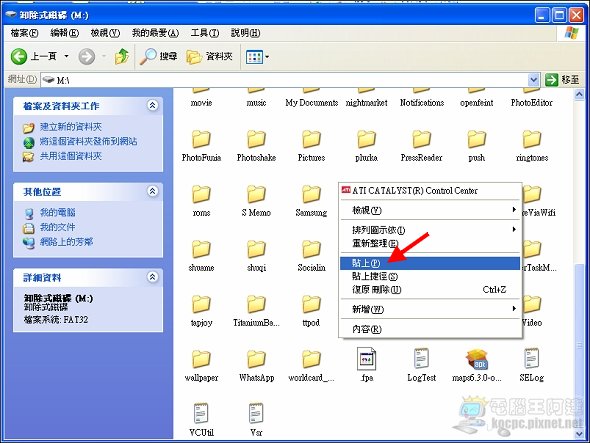Select the maps6.3.0 package file icon
The width and height of the screenshot is (590, 443).
coord(476,359)
